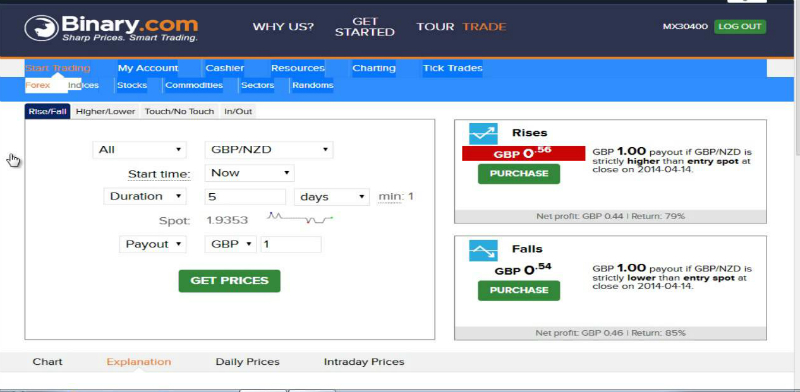Screen dimensions: 800x392
Task: Click the Start time label
Action: [x=159, y=175]
